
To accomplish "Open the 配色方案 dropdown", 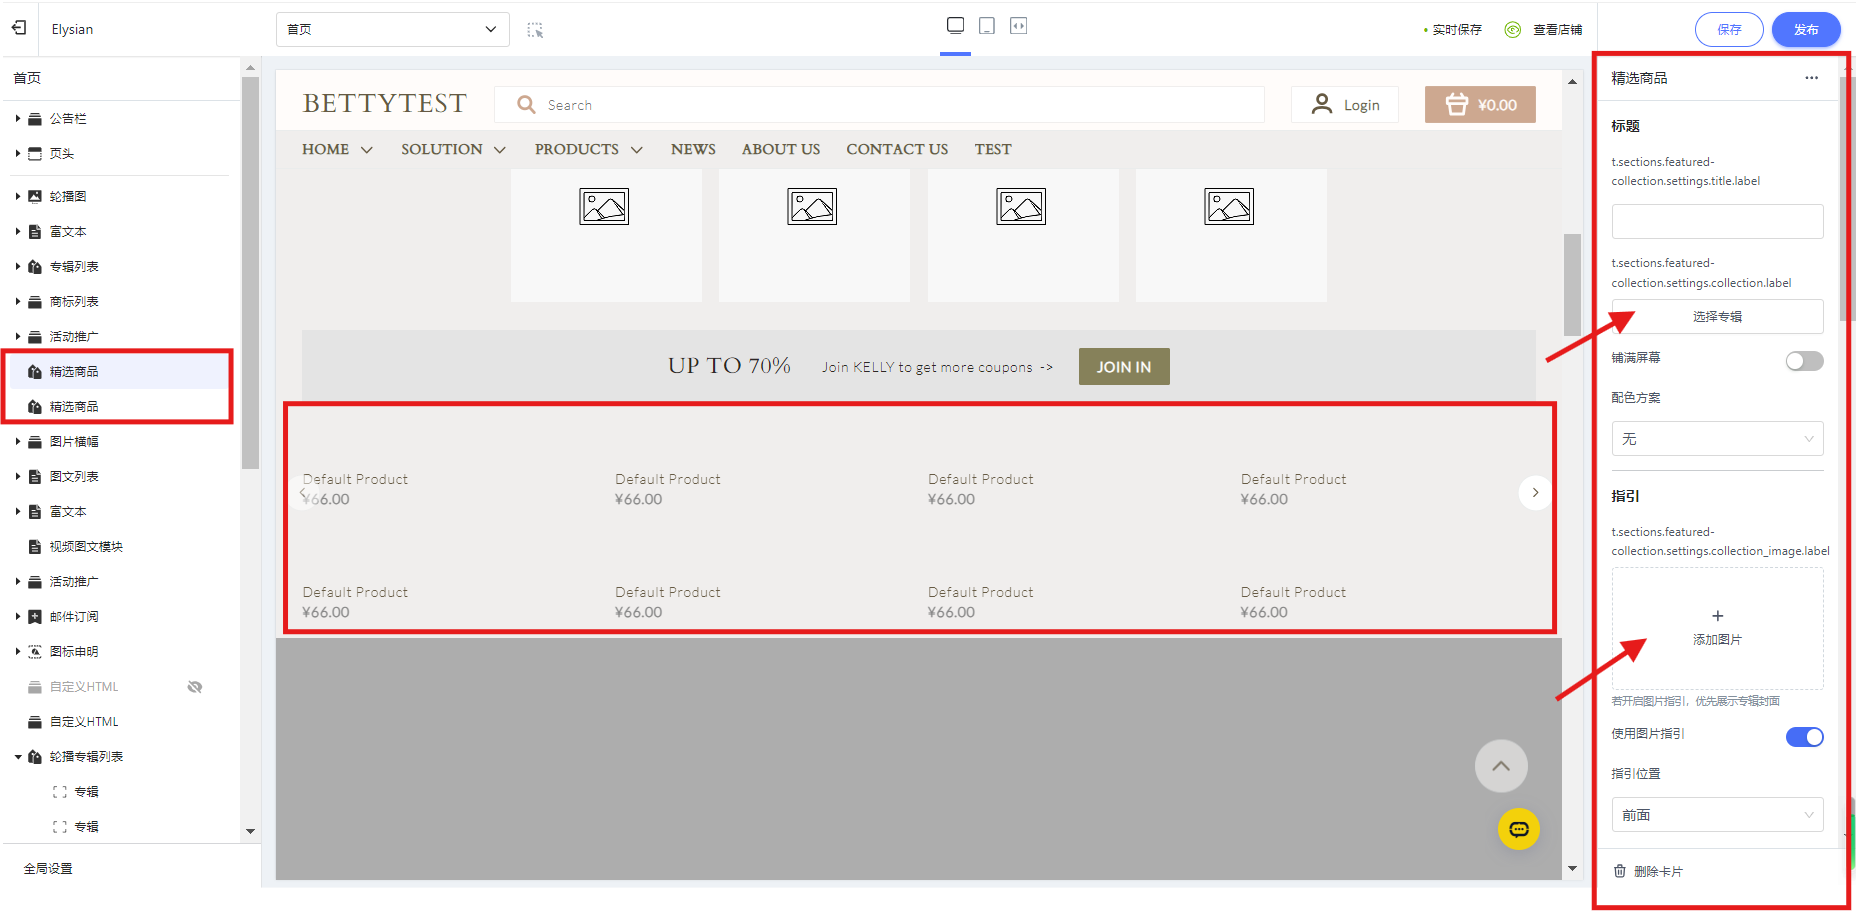I will [1716, 439].
